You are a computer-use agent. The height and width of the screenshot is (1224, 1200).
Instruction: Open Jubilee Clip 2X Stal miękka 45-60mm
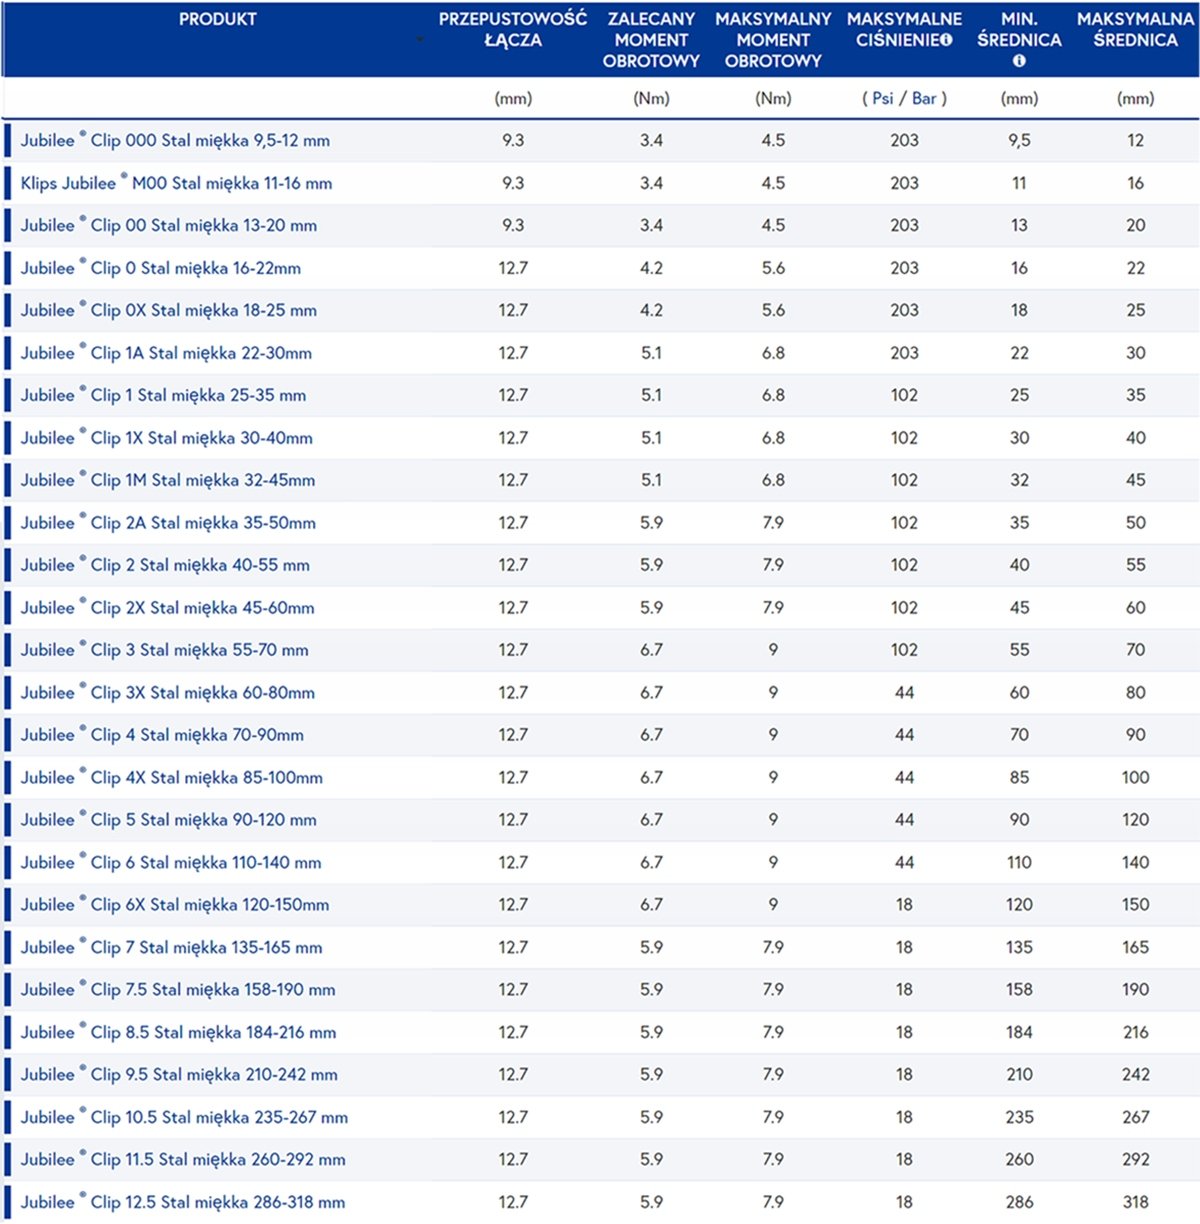point(168,608)
